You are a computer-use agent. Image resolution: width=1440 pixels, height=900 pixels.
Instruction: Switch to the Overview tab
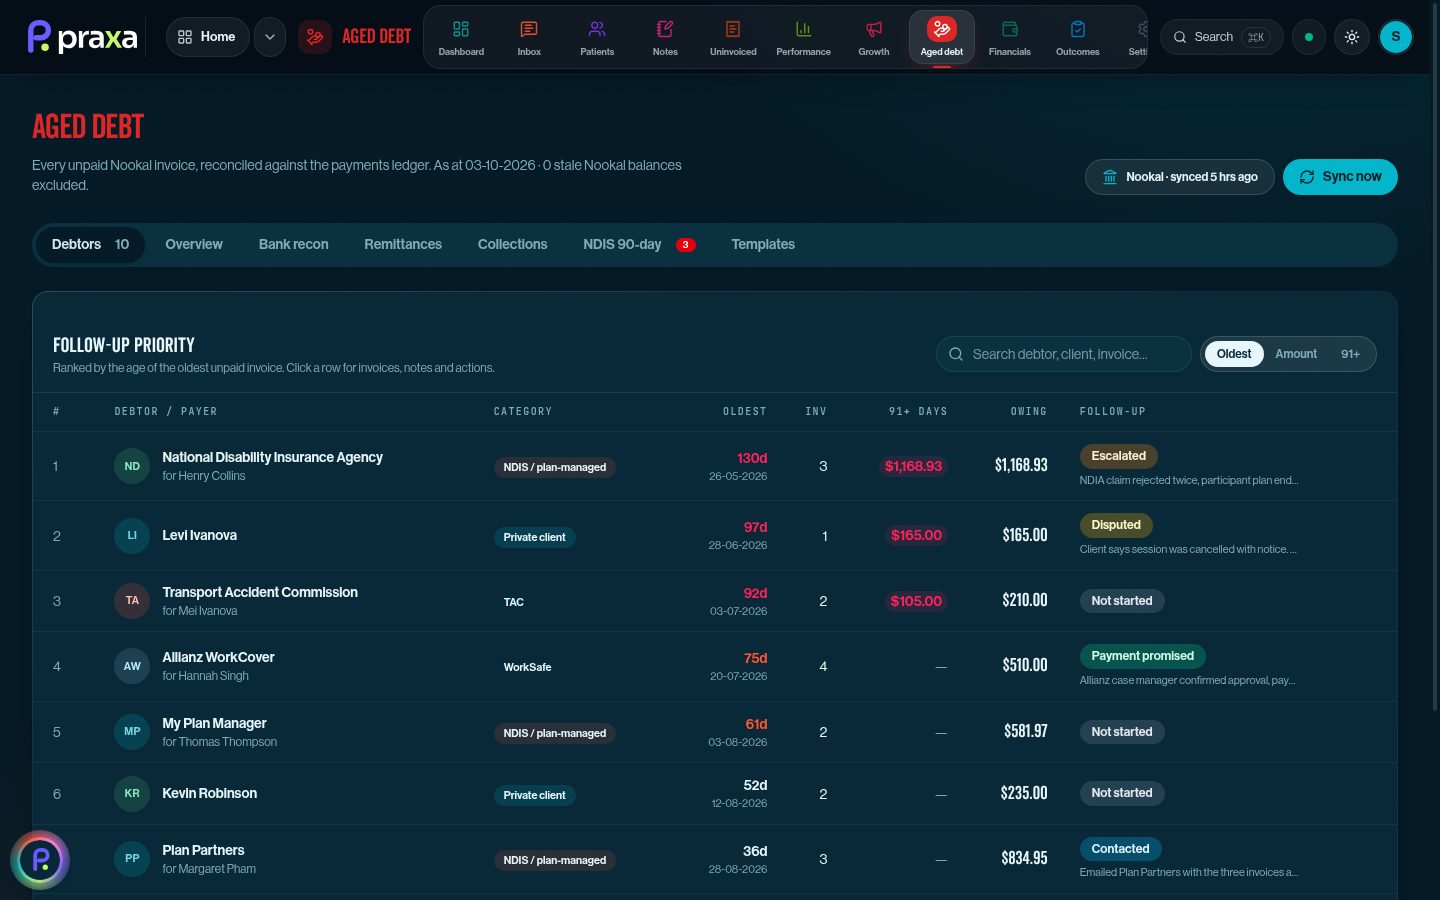click(x=194, y=245)
